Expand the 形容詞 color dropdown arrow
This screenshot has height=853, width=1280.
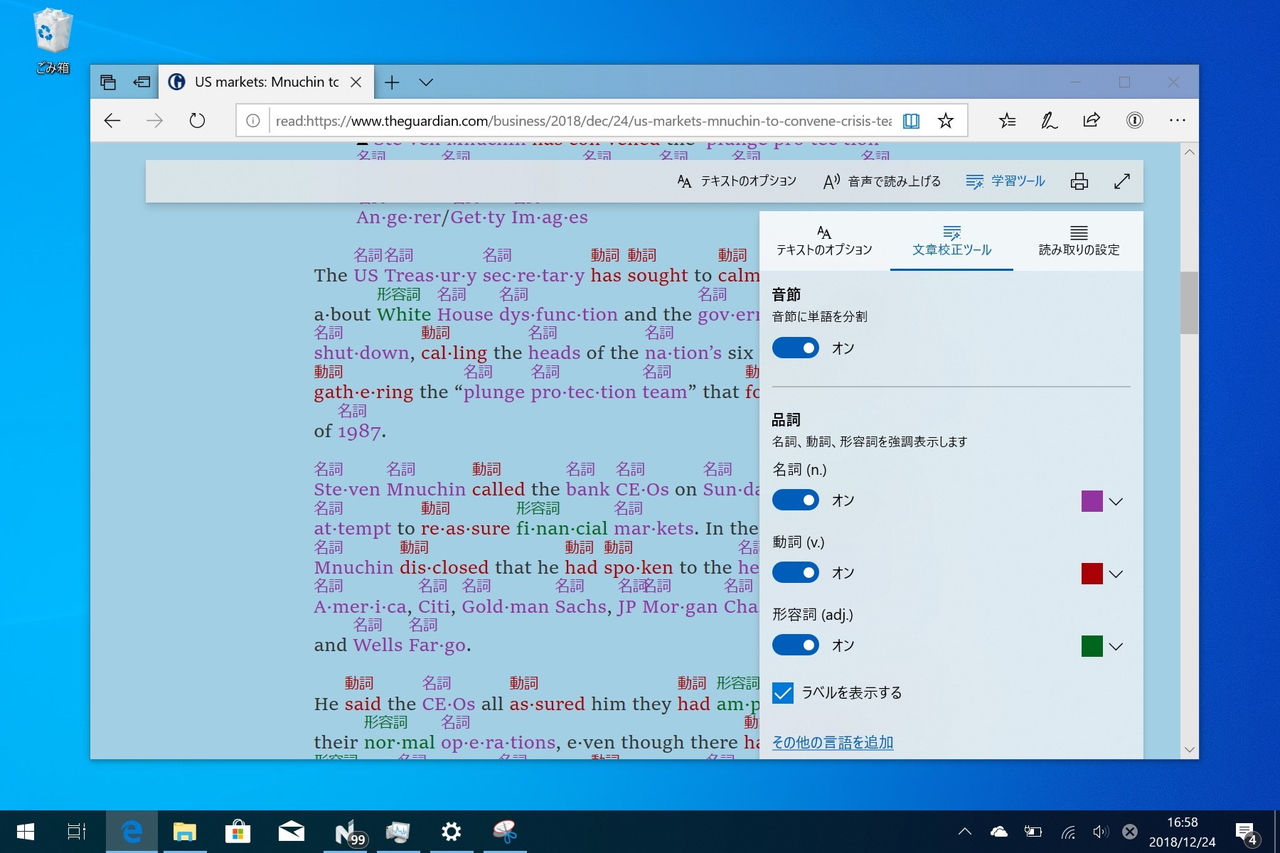click(1116, 646)
